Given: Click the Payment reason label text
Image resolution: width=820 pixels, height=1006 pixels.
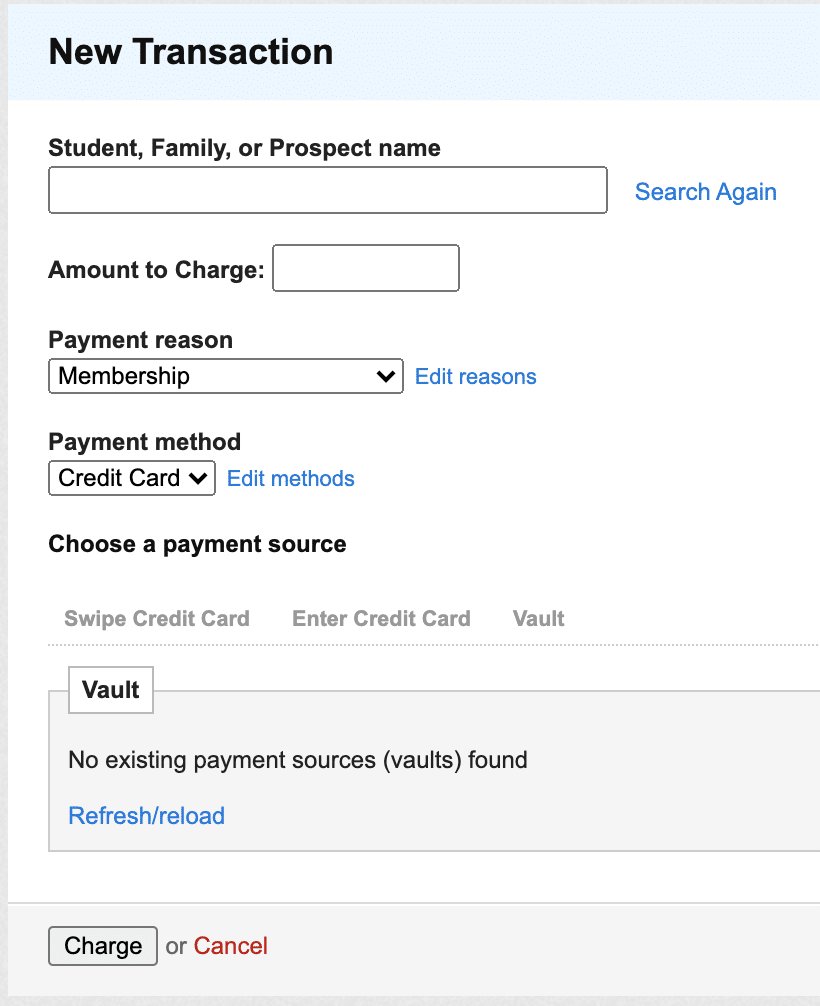Looking at the screenshot, I should (141, 340).
